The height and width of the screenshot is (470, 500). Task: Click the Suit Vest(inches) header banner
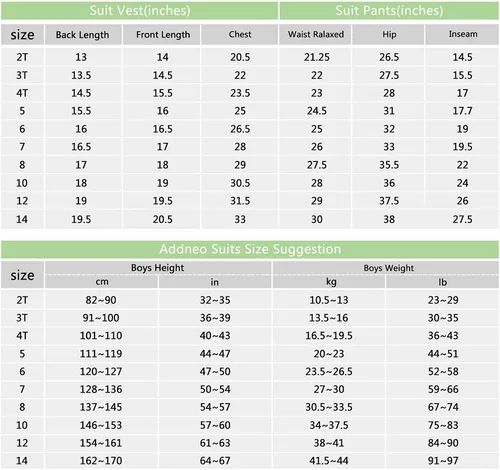pyautogui.click(x=139, y=11)
